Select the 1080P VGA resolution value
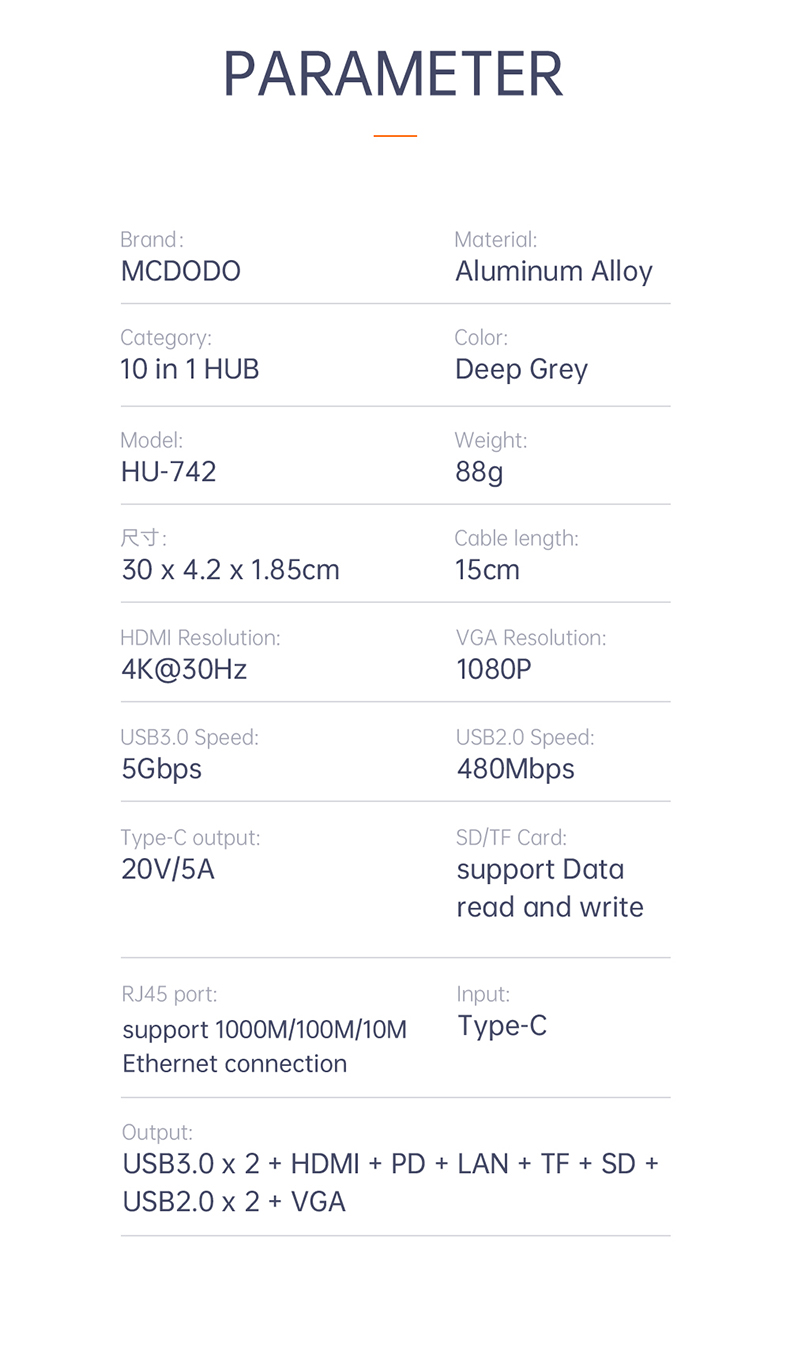The image size is (790, 1354). [x=494, y=669]
